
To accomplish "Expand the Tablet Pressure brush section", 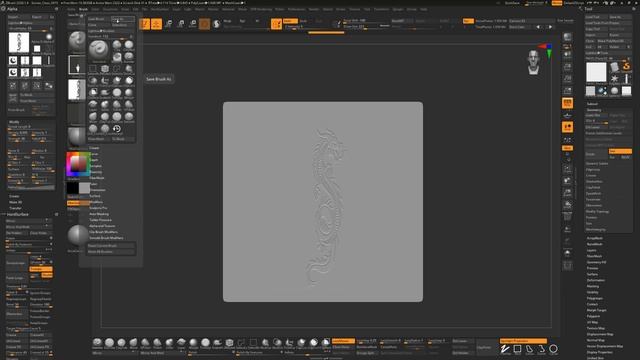I will 100,220.
